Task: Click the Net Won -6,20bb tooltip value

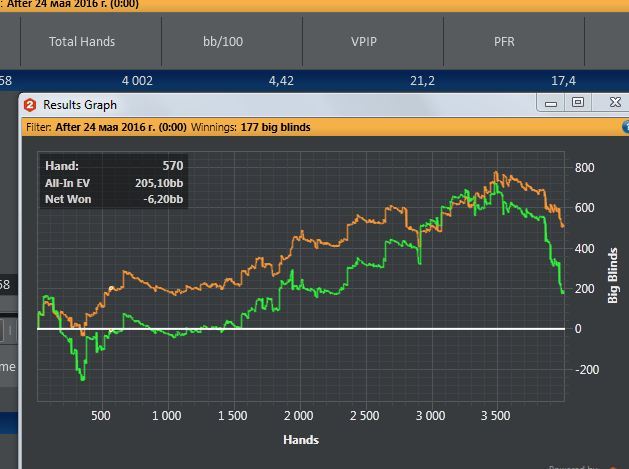Action: (163, 199)
